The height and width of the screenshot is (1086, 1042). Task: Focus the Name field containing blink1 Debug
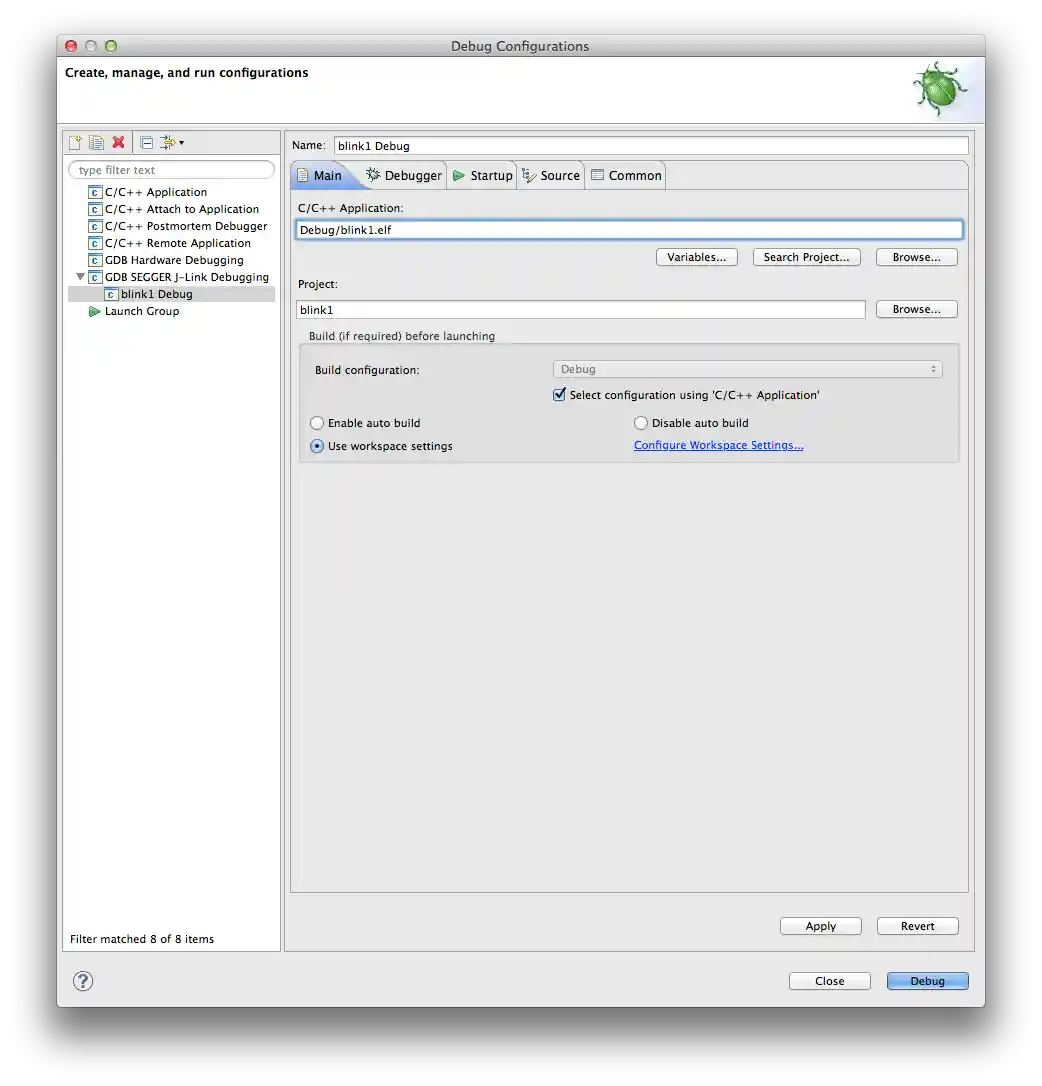(651, 145)
